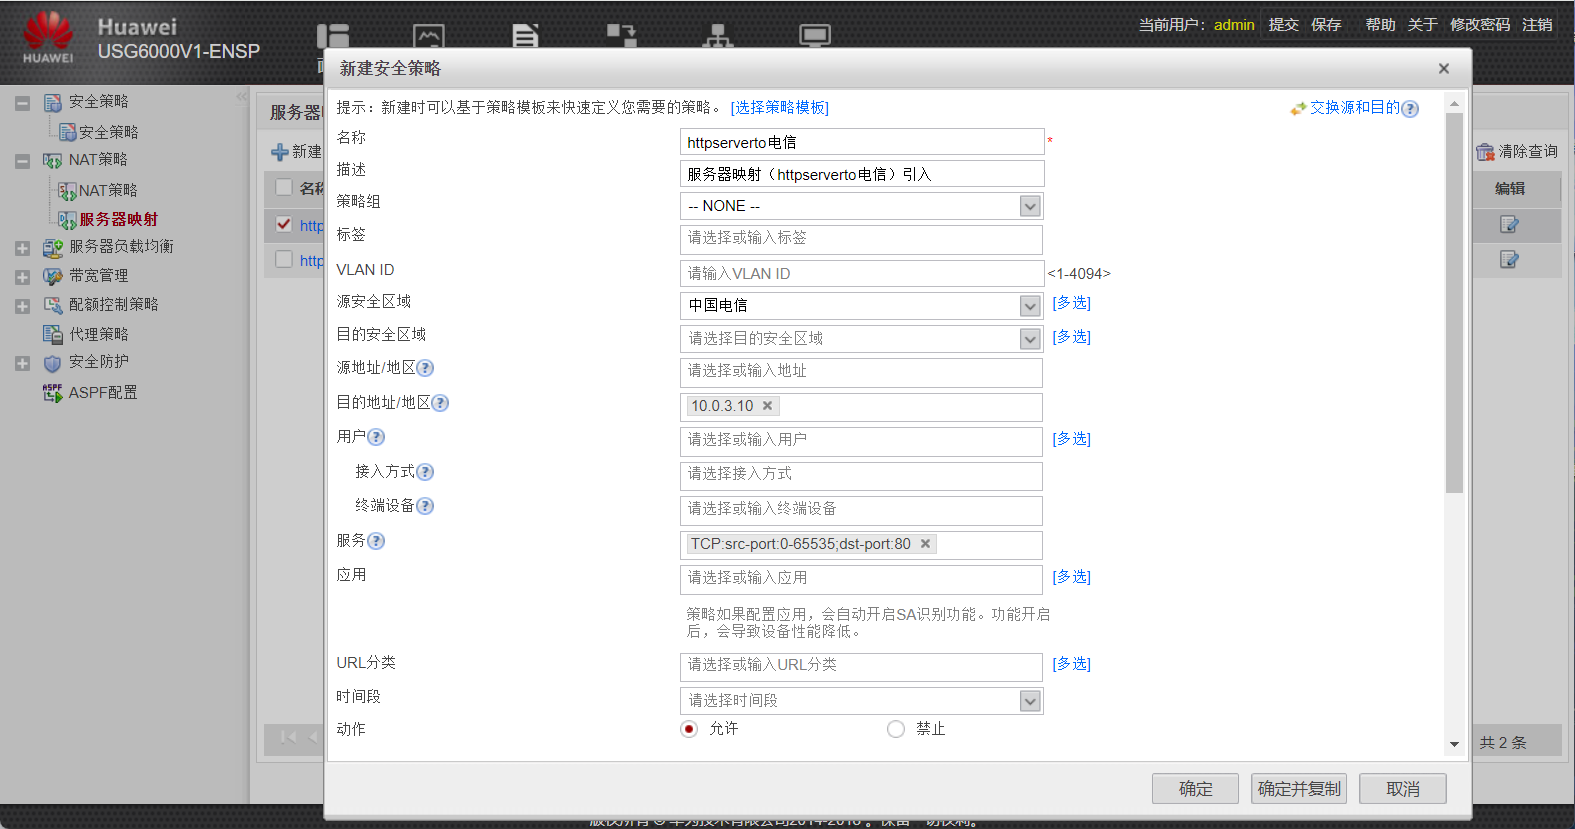Open 帮助 in top menu
Viewport: 1575px width, 829px height.
tap(1380, 25)
